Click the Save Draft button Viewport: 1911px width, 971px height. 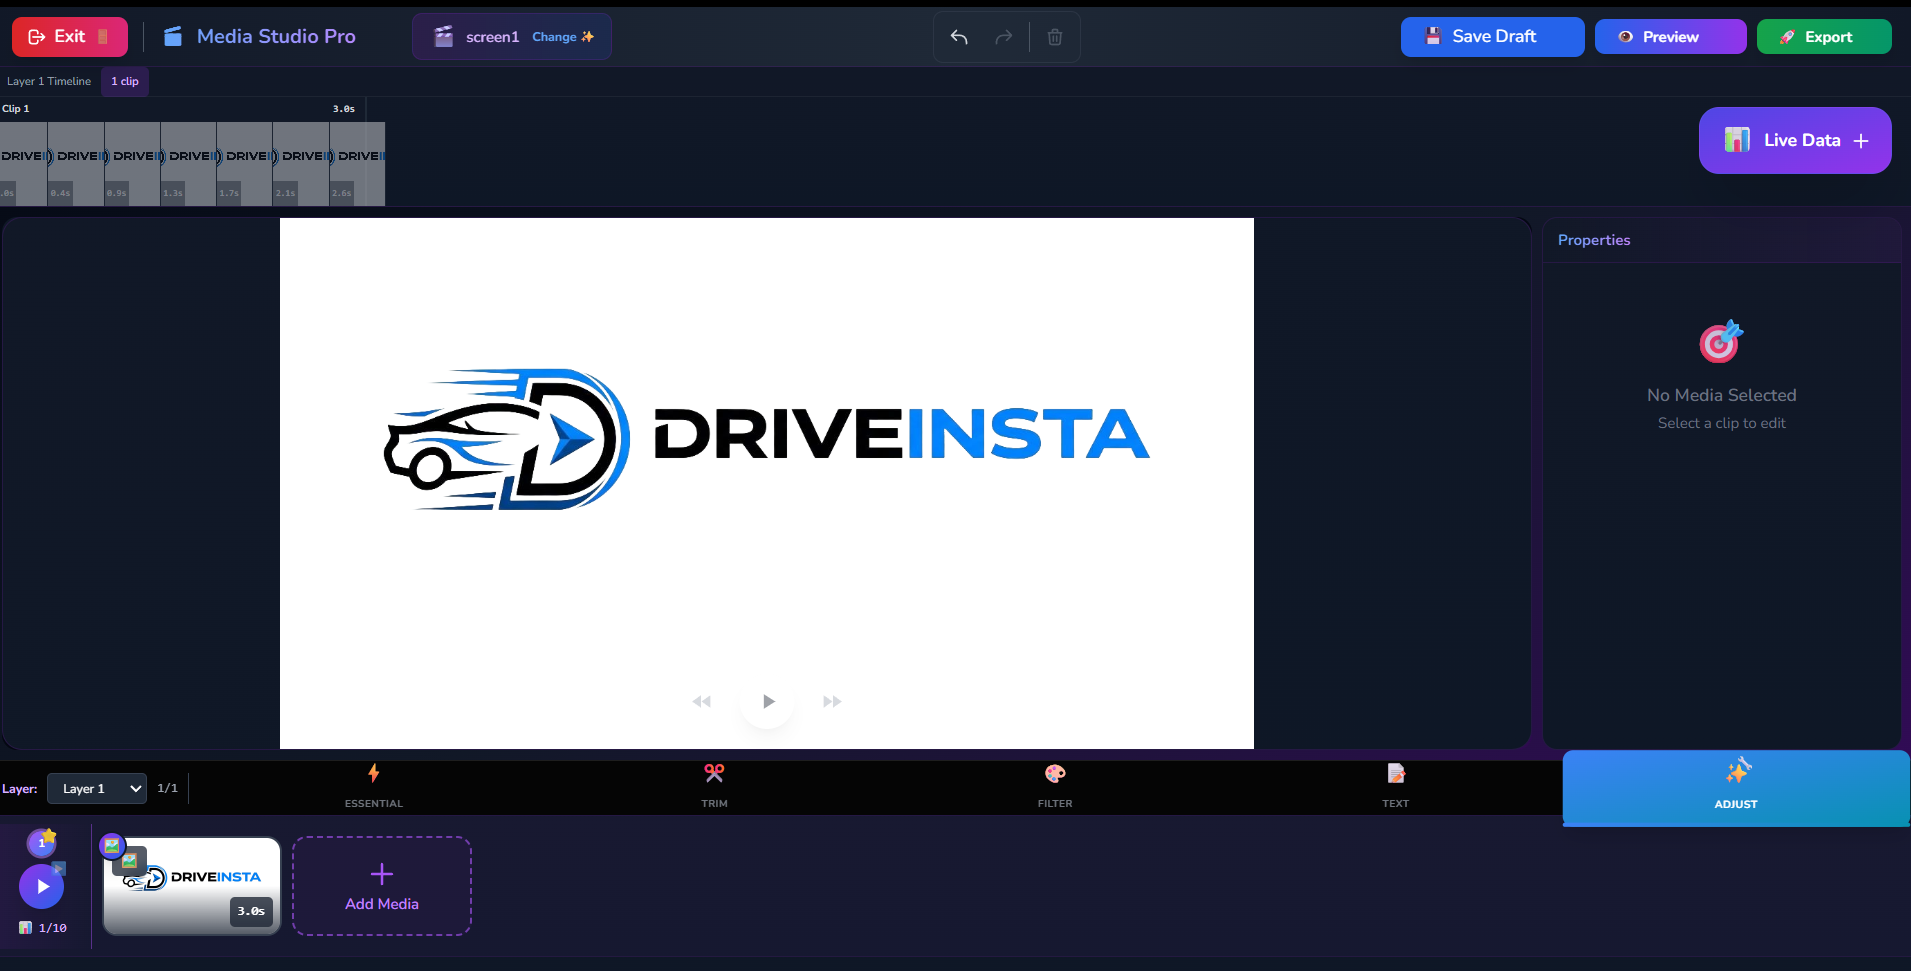click(1491, 37)
